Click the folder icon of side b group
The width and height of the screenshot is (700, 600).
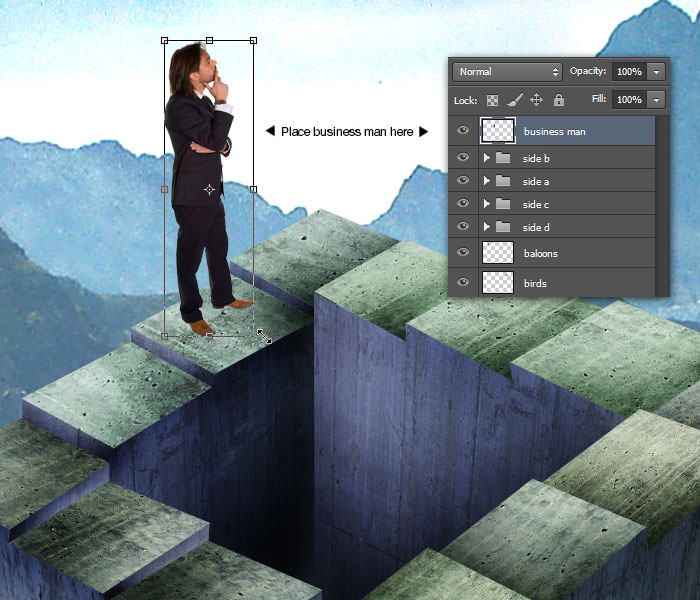(503, 158)
